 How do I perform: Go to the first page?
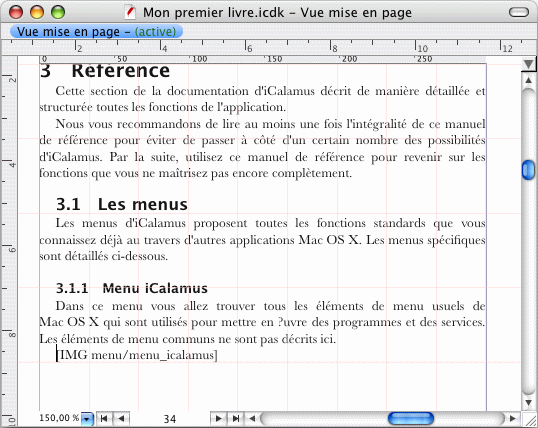click(104, 418)
